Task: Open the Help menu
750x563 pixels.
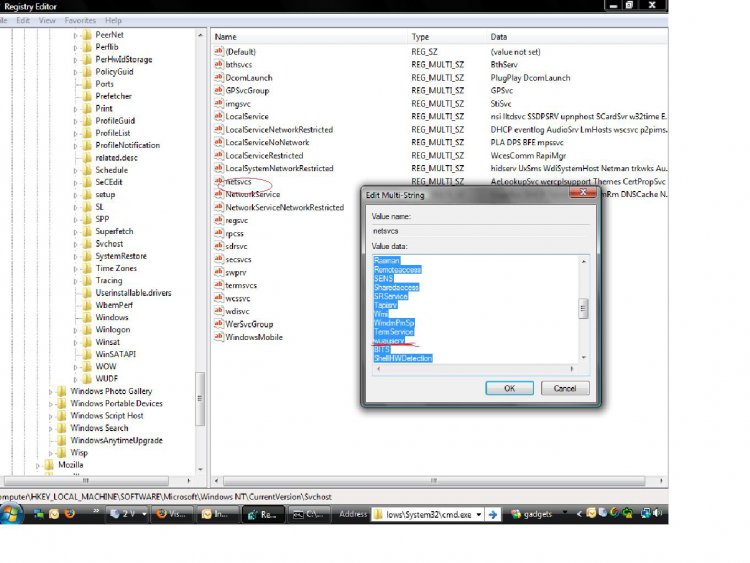Action: pyautogui.click(x=113, y=21)
